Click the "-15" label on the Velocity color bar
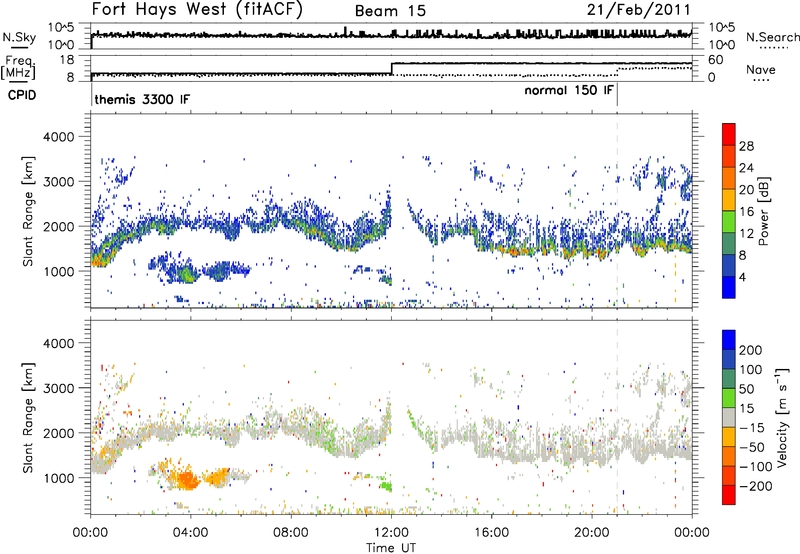This screenshot has height=554, width=800. click(x=752, y=427)
